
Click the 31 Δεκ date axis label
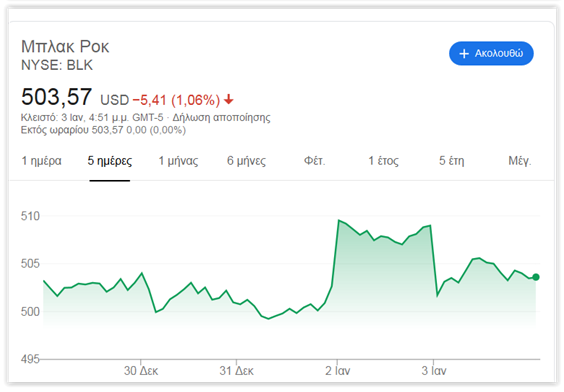pyautogui.click(x=237, y=371)
